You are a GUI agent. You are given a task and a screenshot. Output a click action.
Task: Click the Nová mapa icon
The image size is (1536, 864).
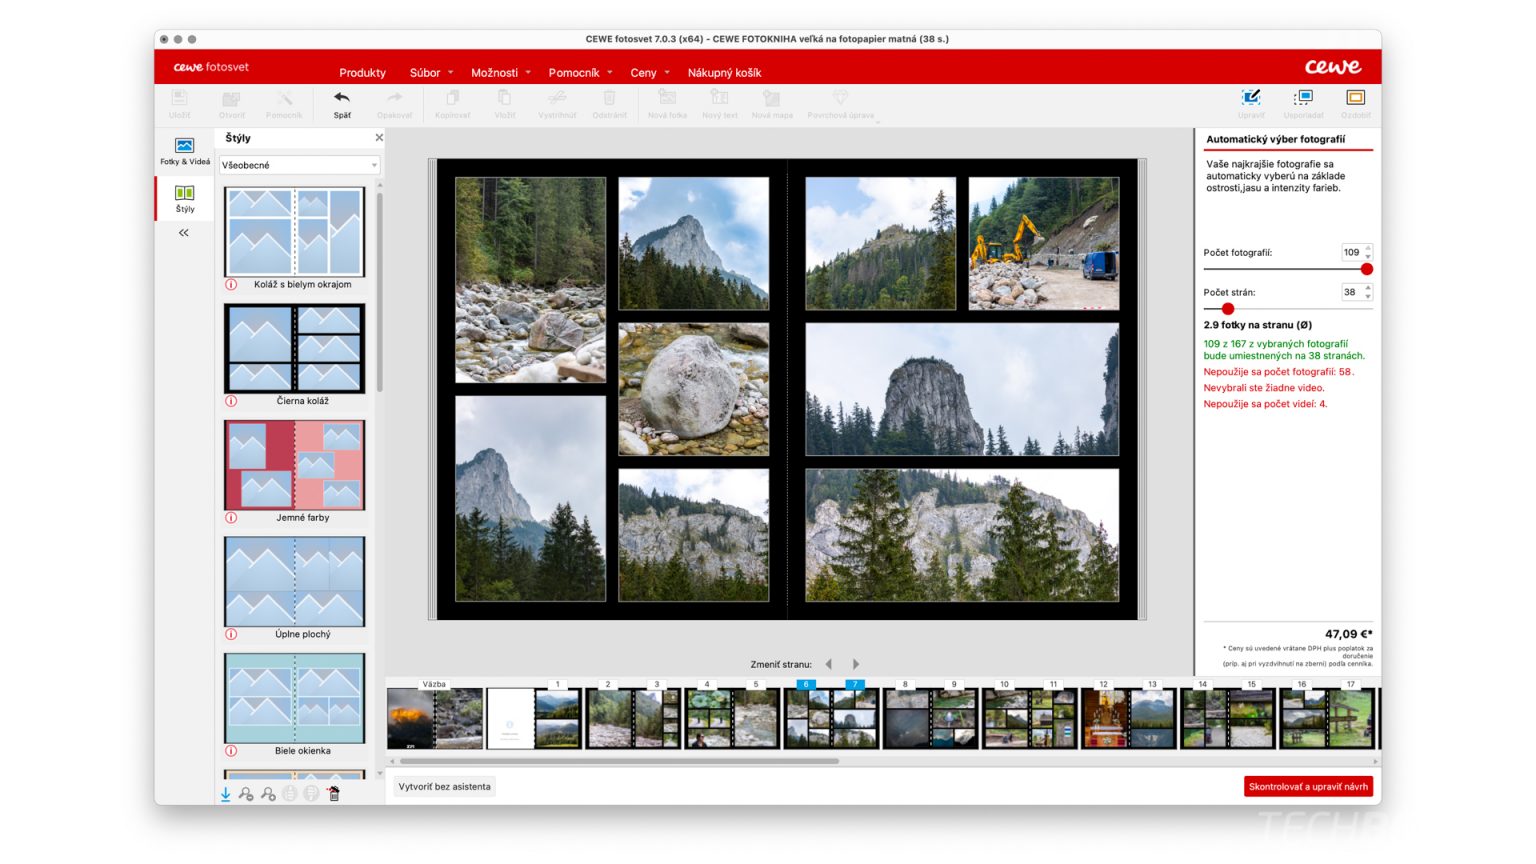tap(771, 98)
